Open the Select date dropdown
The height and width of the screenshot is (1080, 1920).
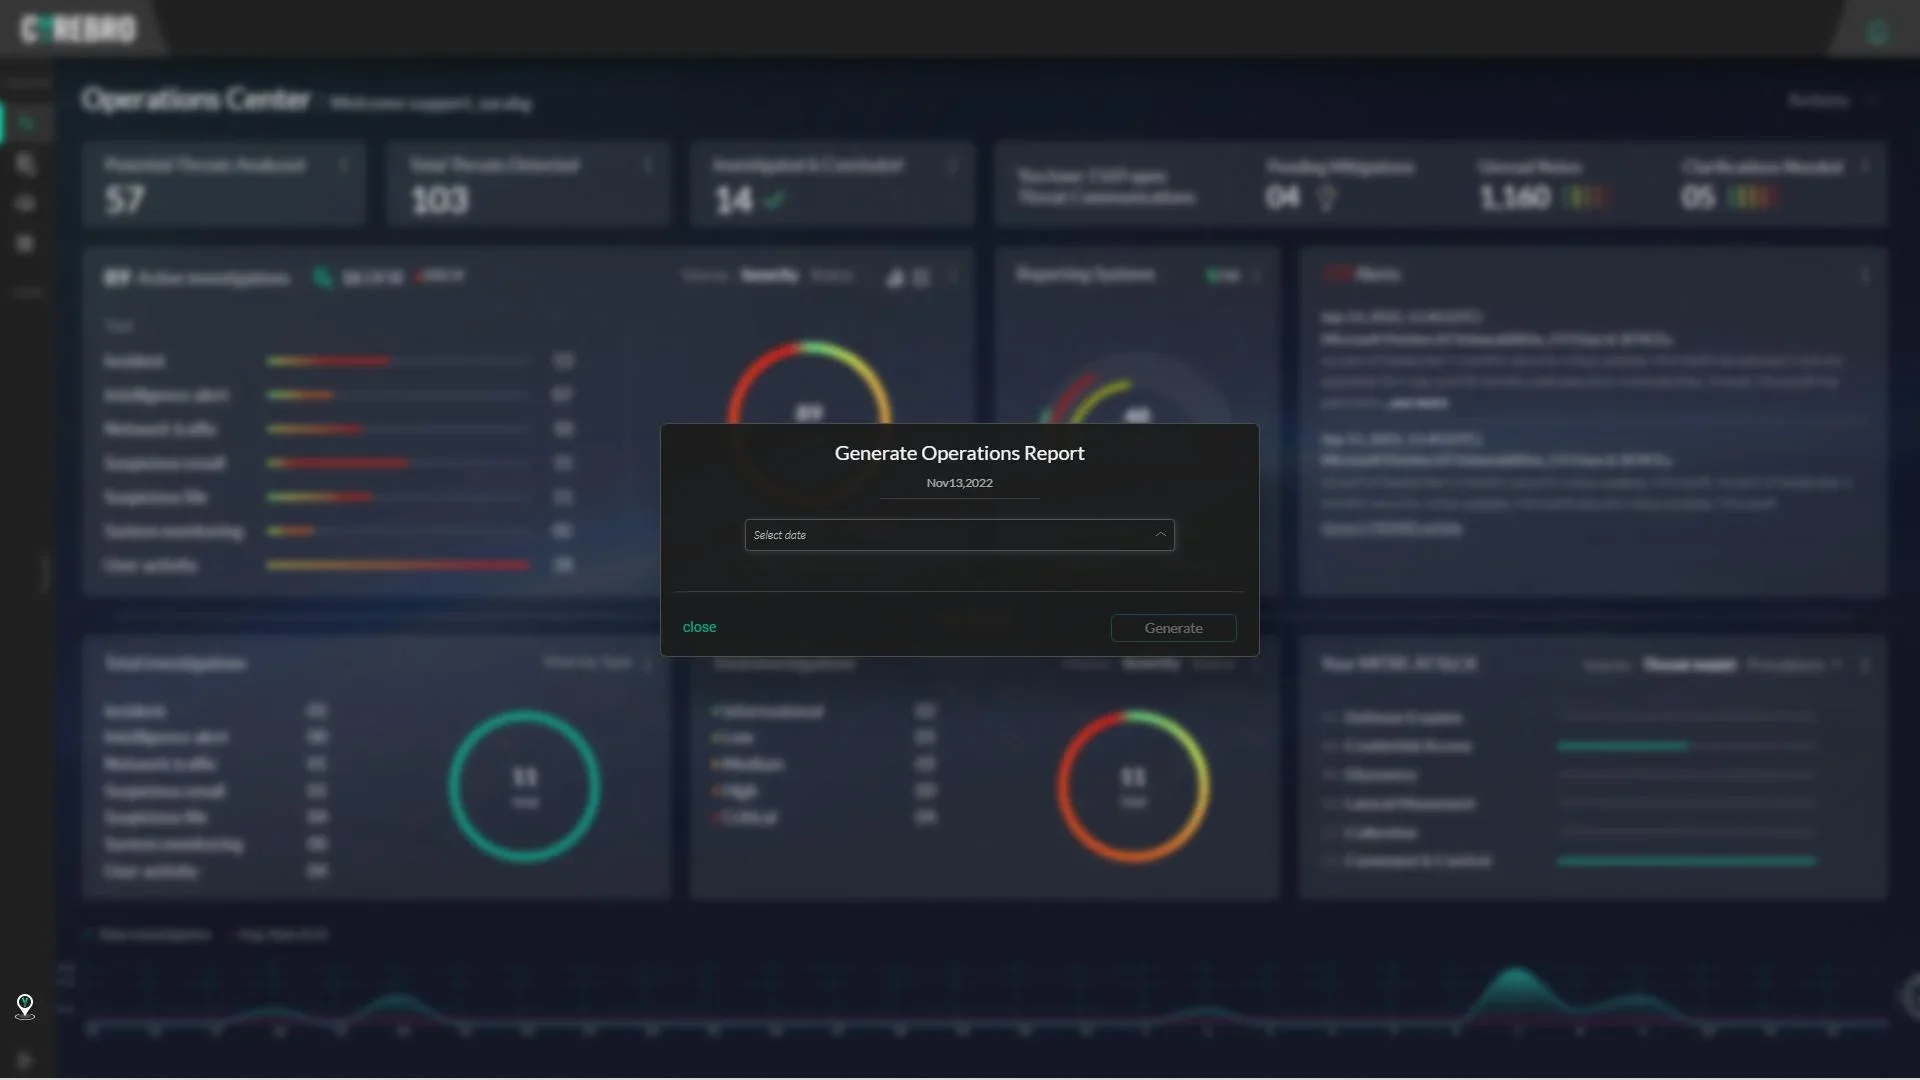point(958,535)
